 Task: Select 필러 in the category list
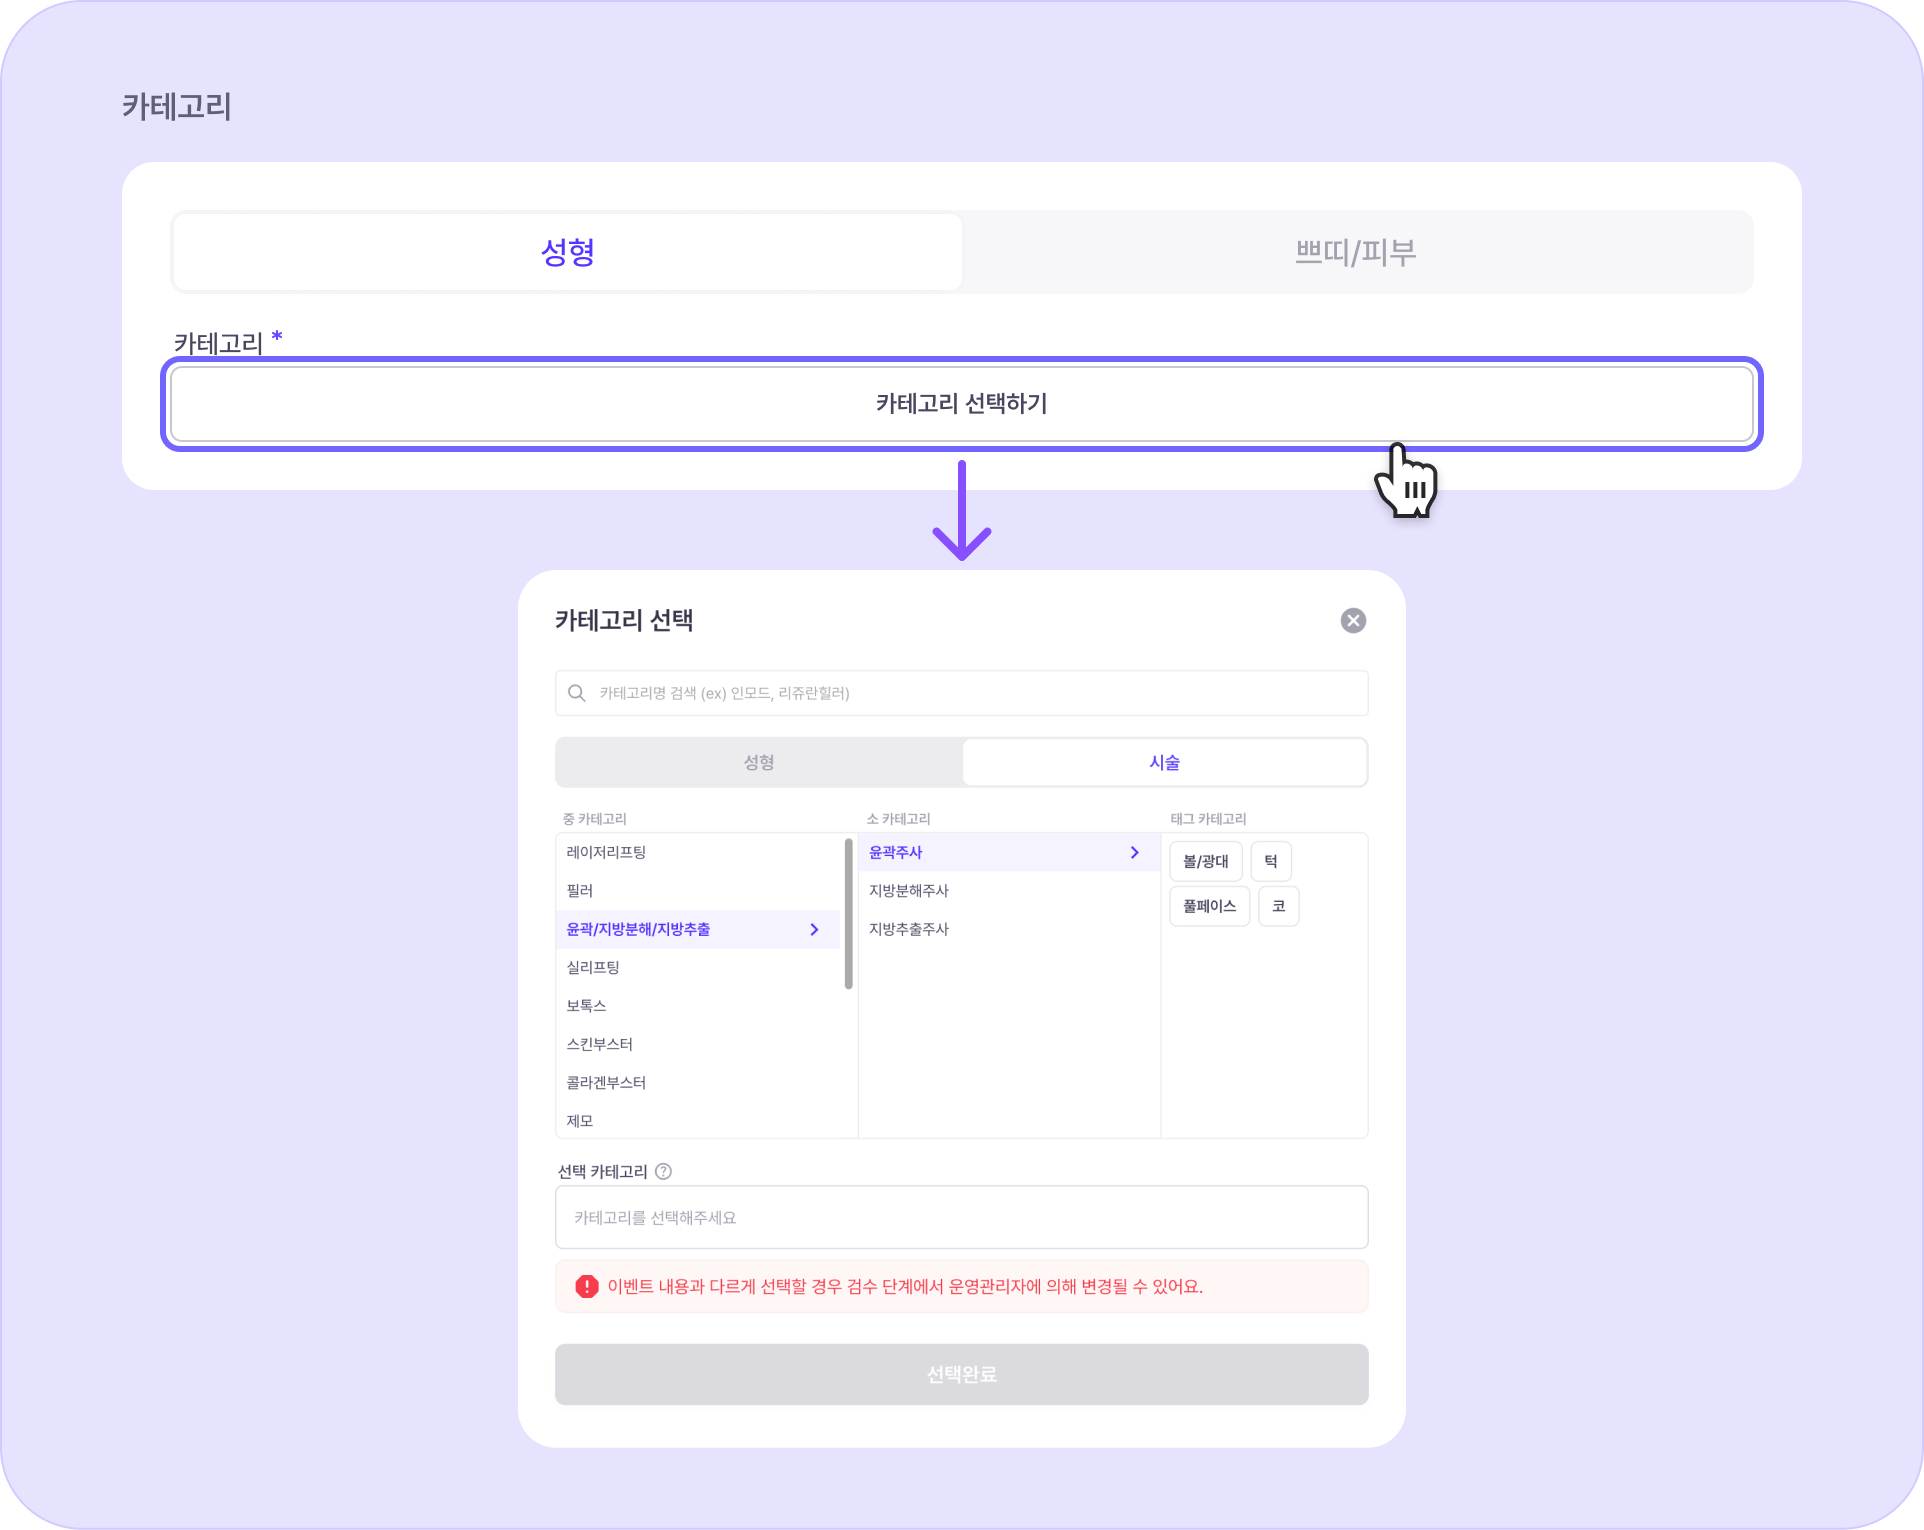pyautogui.click(x=699, y=890)
